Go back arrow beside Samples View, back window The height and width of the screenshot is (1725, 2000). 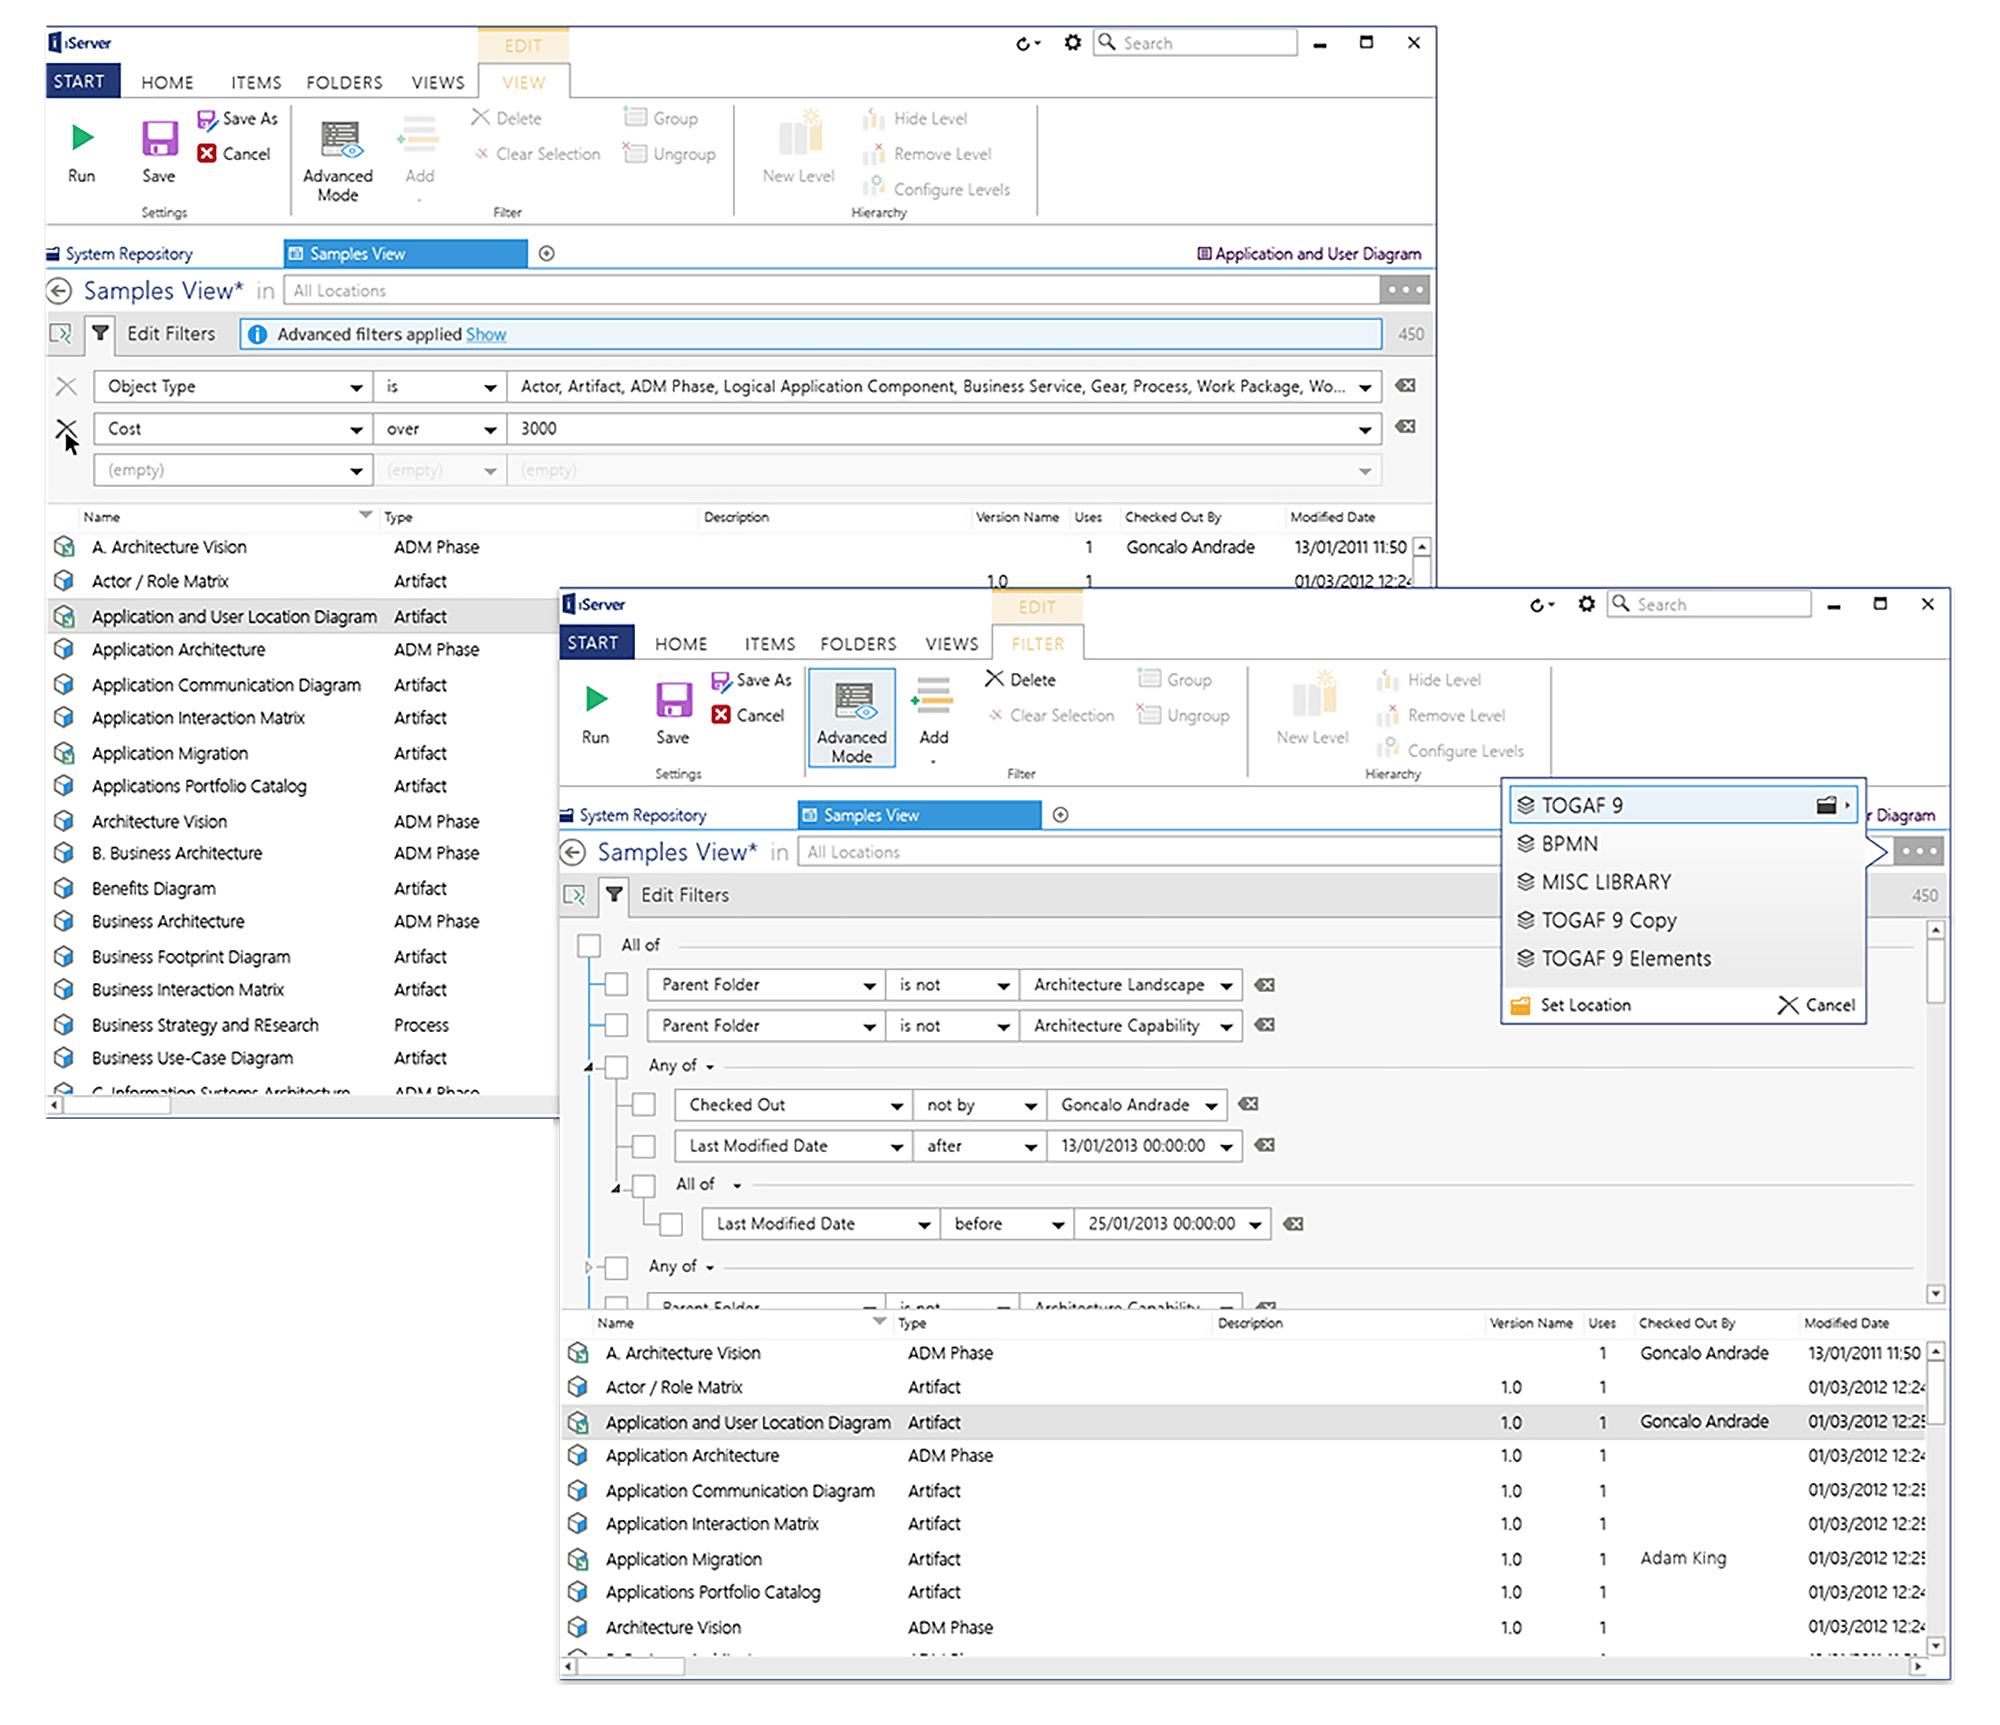coord(60,291)
